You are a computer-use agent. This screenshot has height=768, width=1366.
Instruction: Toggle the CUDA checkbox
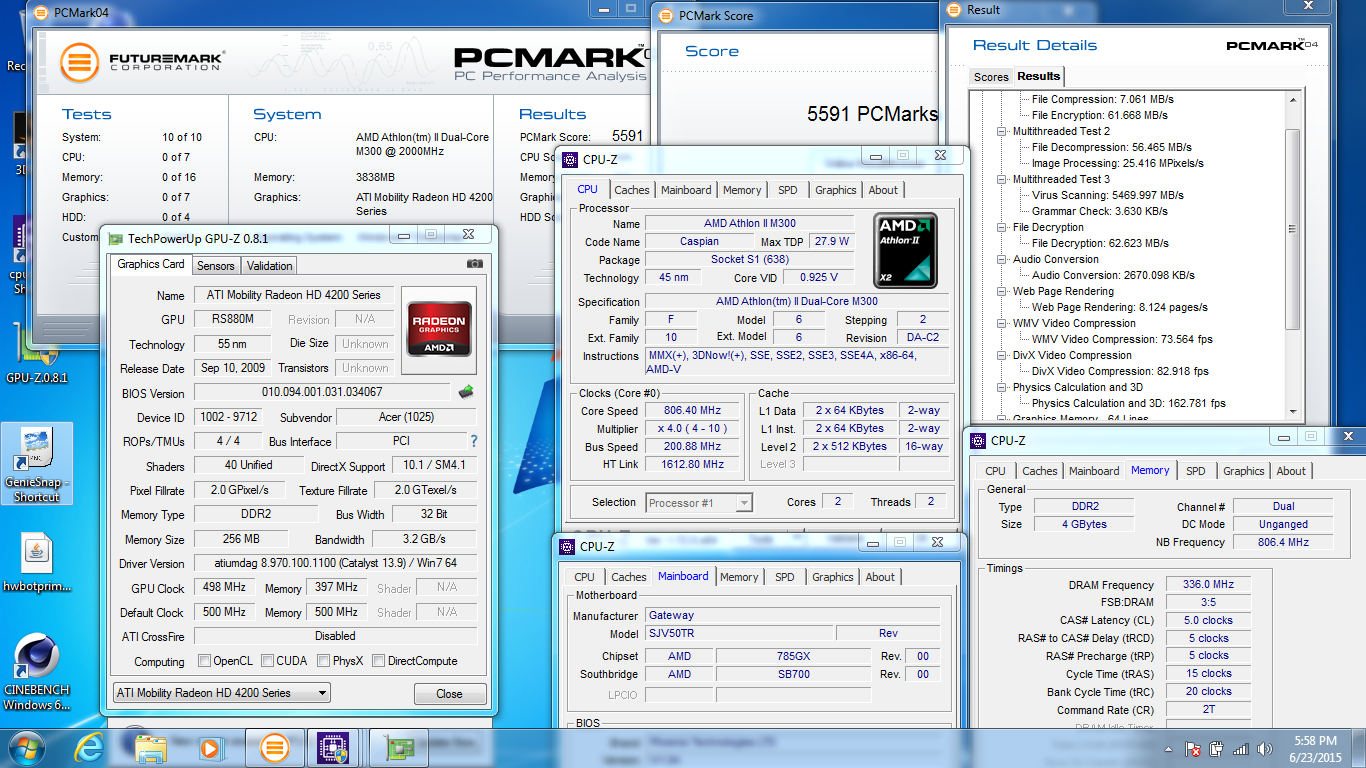[268, 661]
